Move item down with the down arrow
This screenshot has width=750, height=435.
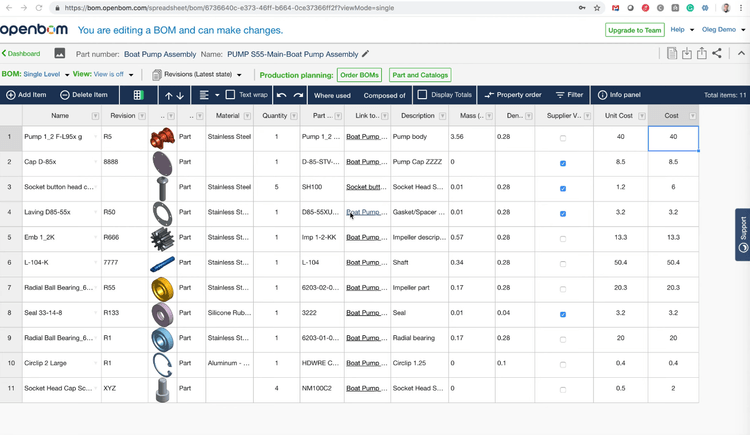click(x=180, y=95)
